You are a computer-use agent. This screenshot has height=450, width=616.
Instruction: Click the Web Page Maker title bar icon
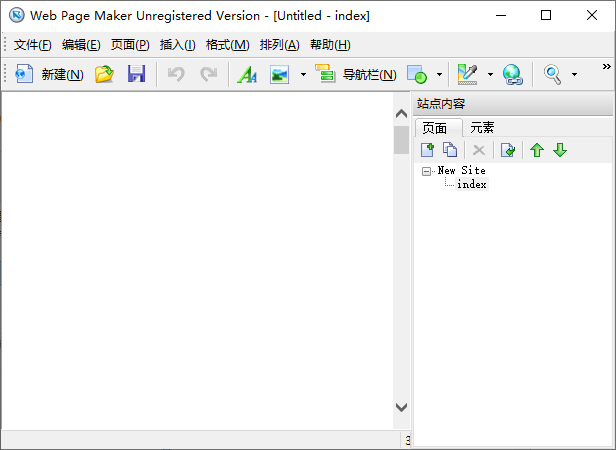(x=16, y=16)
